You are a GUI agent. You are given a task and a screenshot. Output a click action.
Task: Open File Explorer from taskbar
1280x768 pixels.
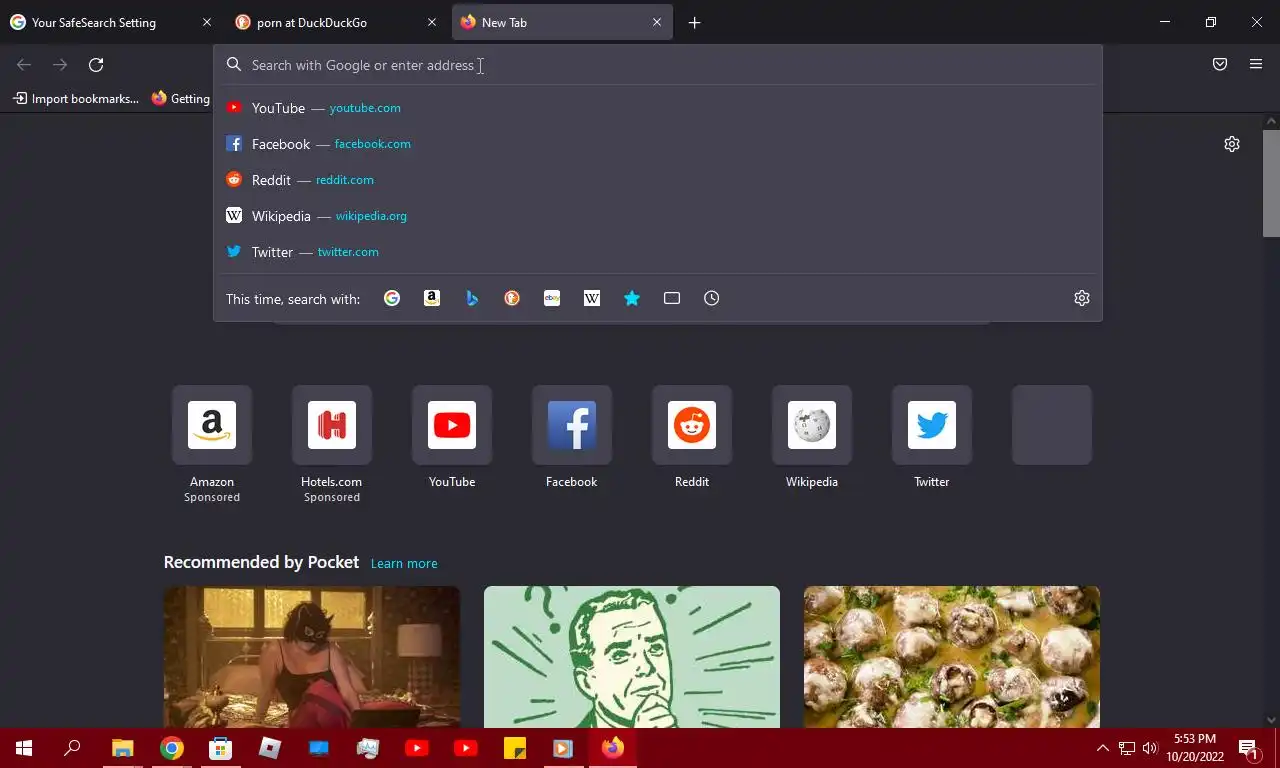pos(122,748)
